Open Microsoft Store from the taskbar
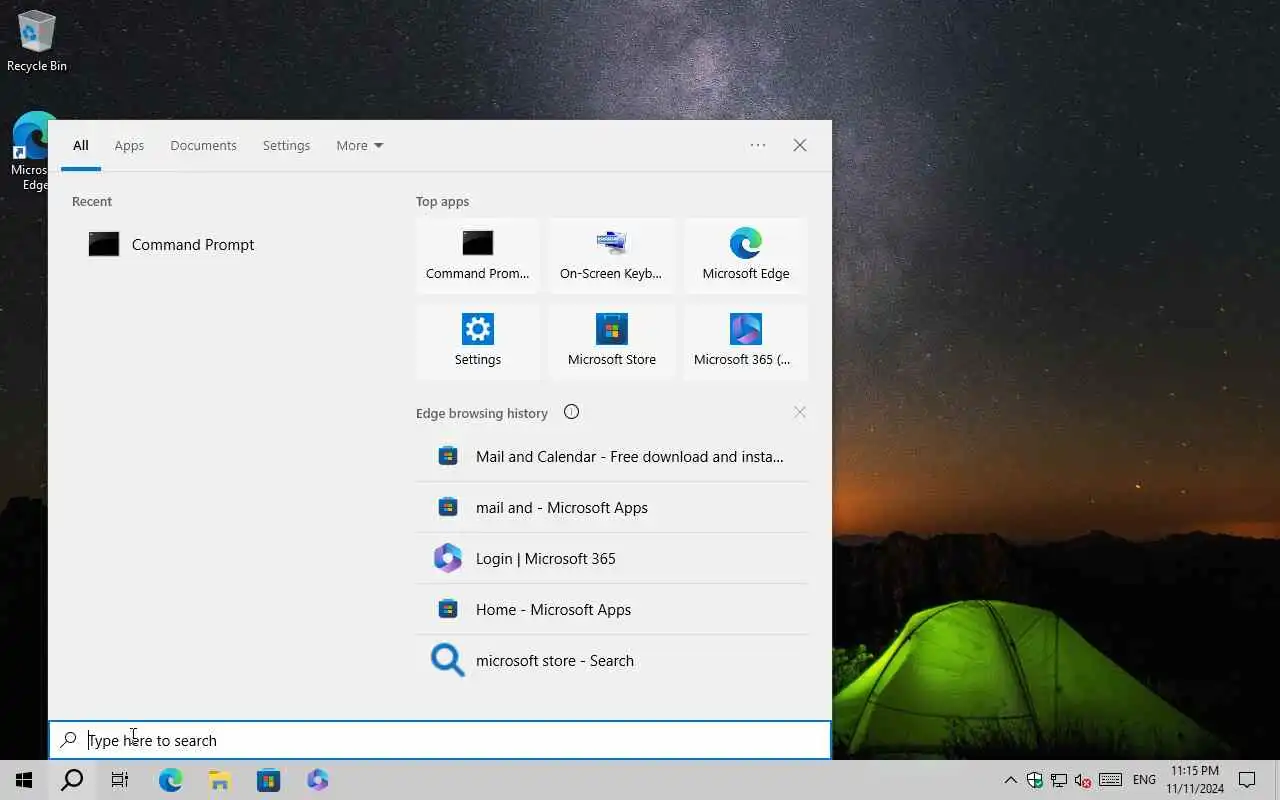The width and height of the screenshot is (1280, 800). [268, 780]
